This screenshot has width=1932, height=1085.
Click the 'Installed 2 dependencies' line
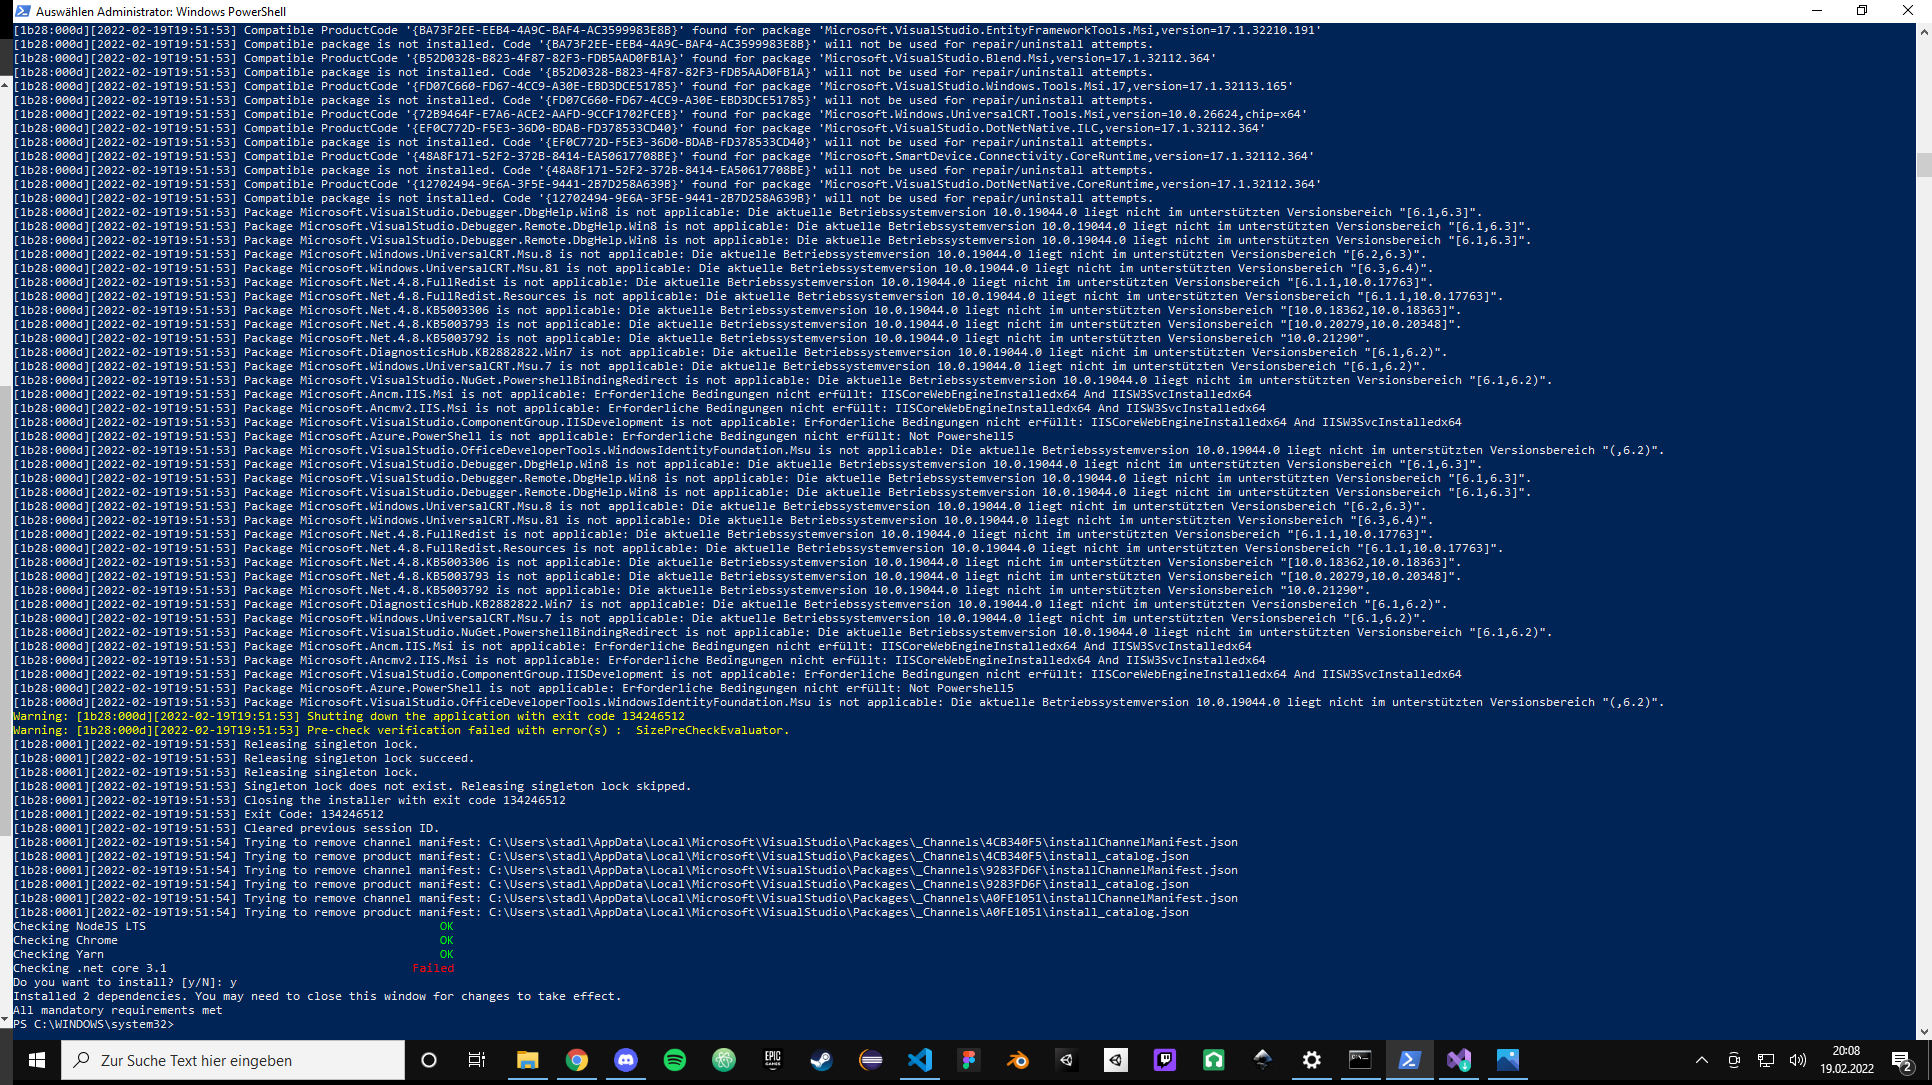[317, 996]
